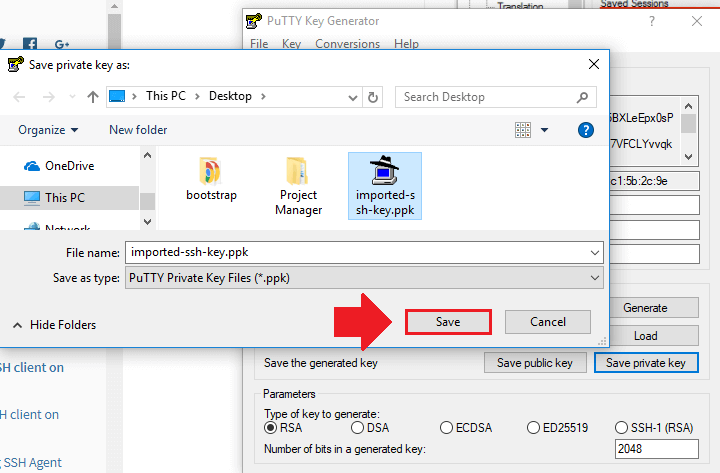Open PuTTY Key Generator Key menu
Screen dimensions: 720x473
coord(291,44)
